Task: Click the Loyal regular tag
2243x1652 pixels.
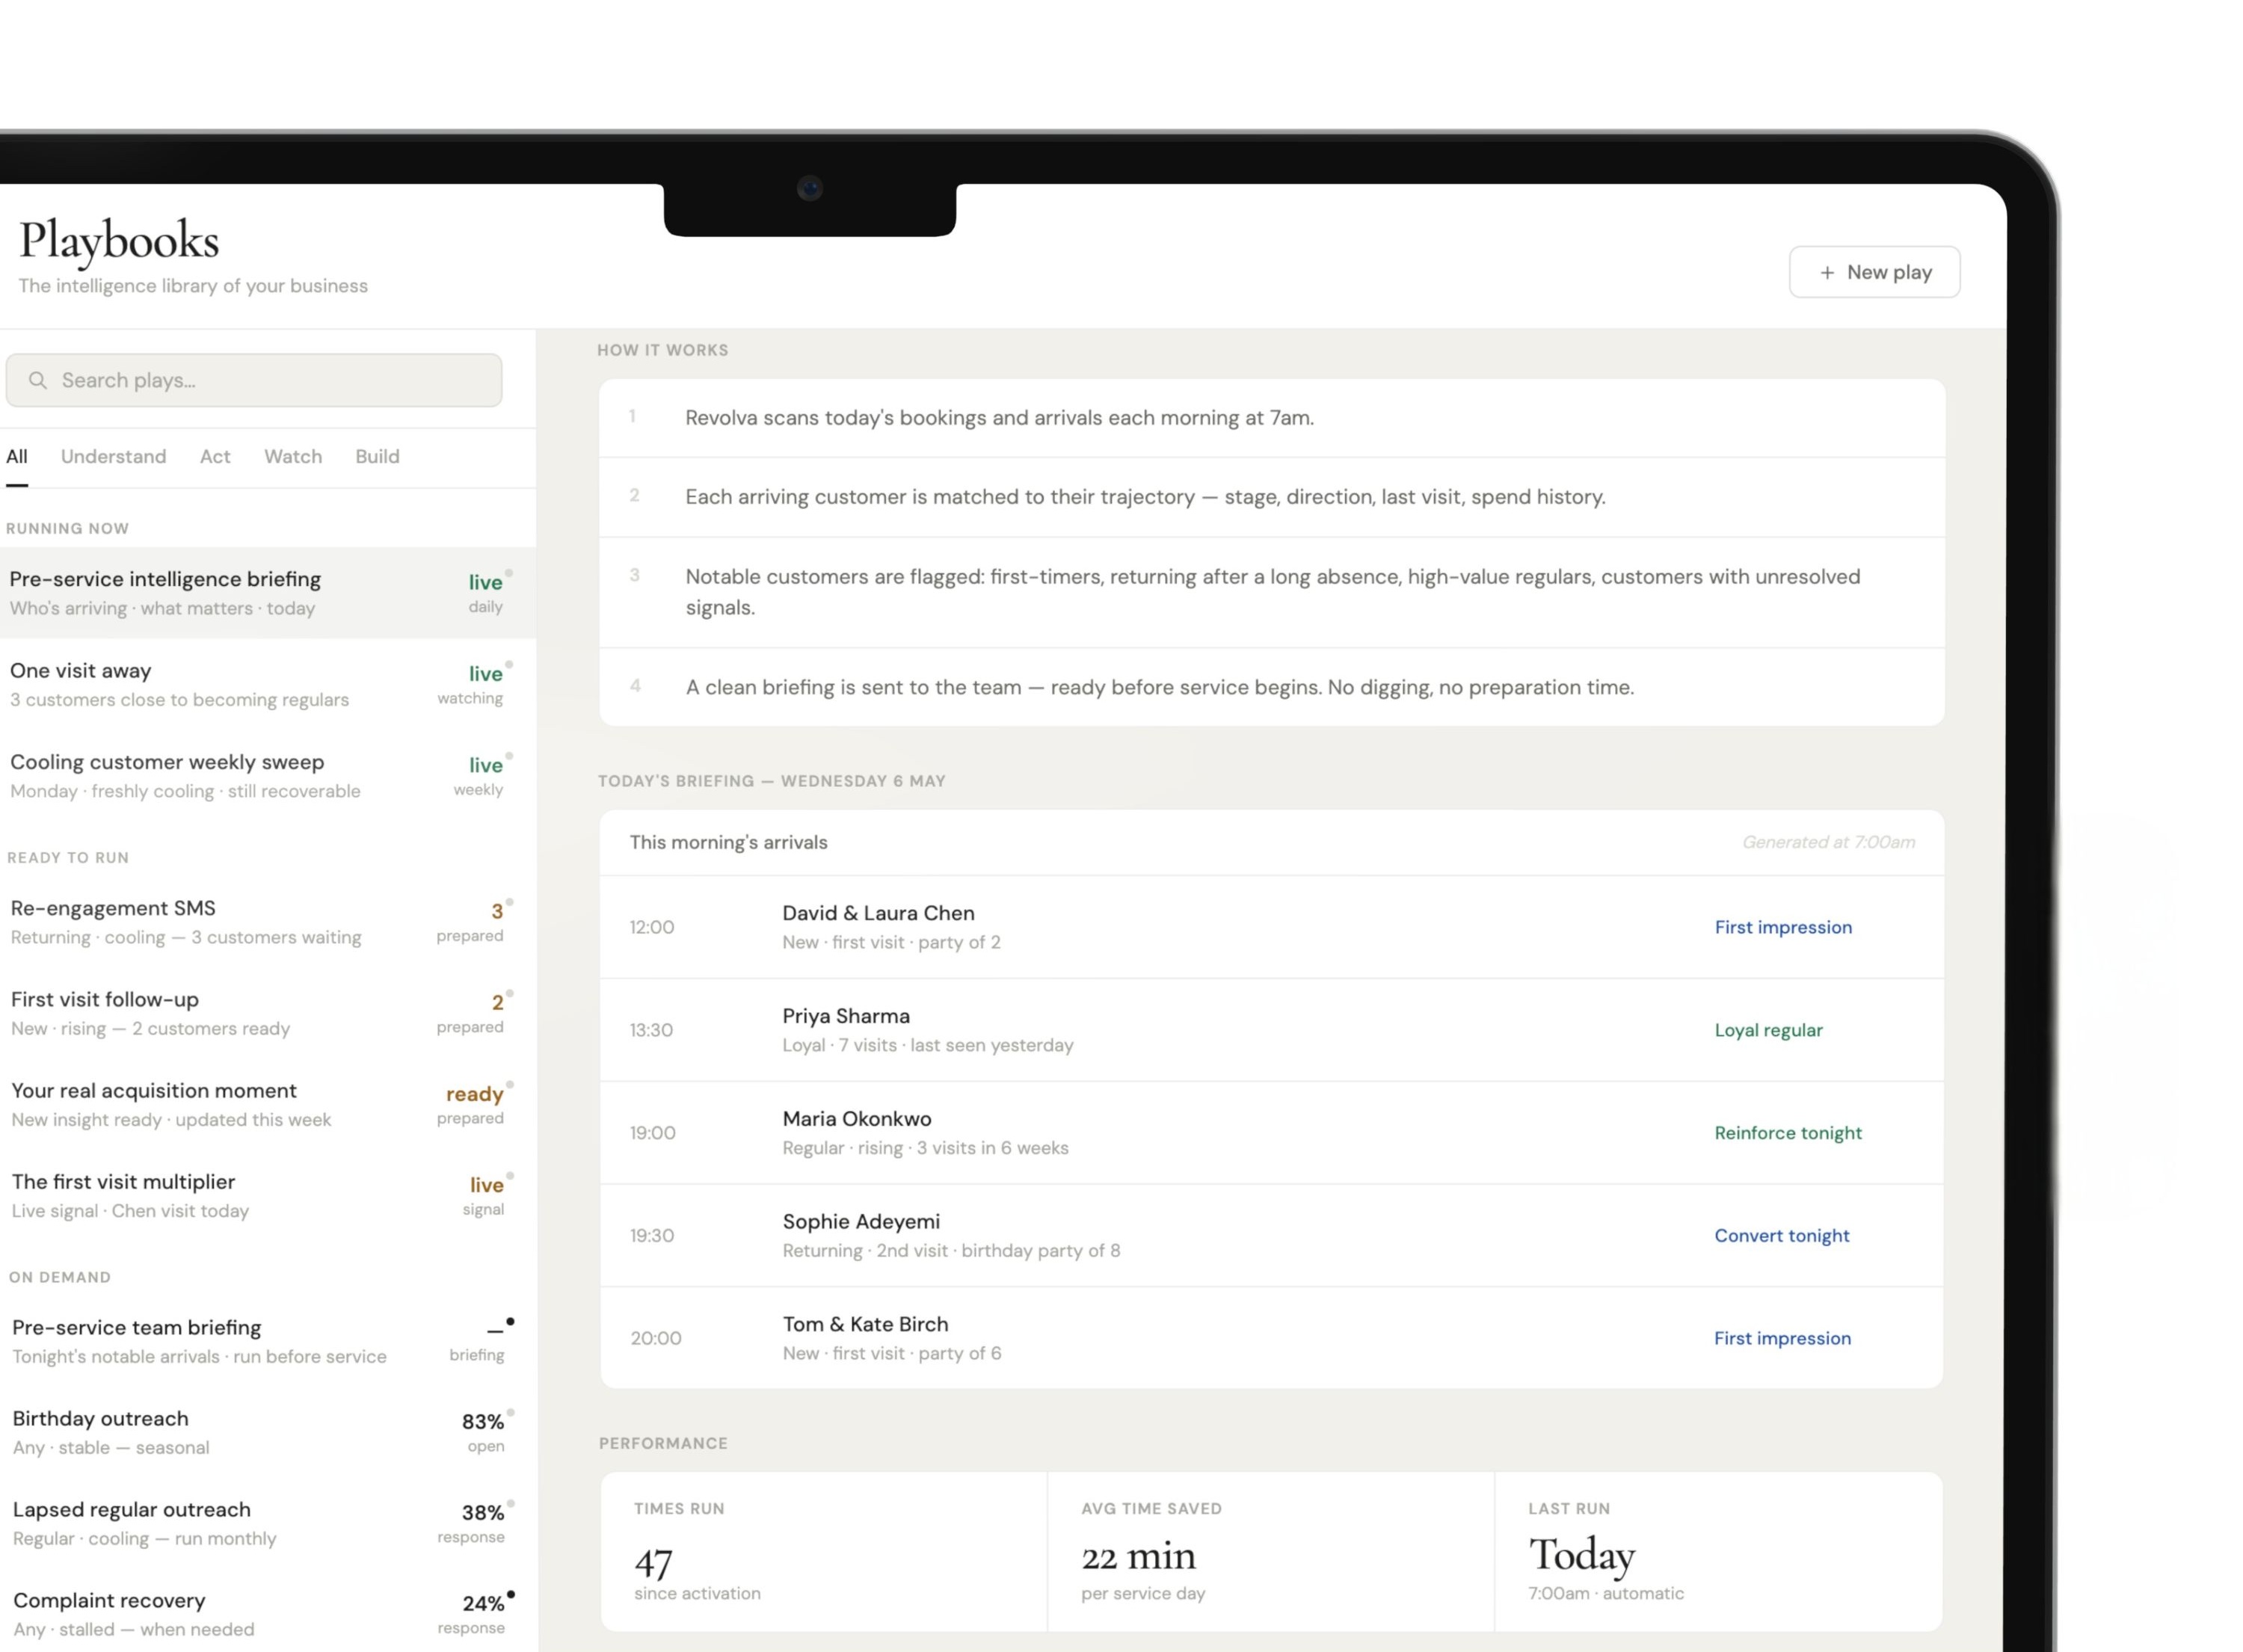Action: tap(1768, 1030)
